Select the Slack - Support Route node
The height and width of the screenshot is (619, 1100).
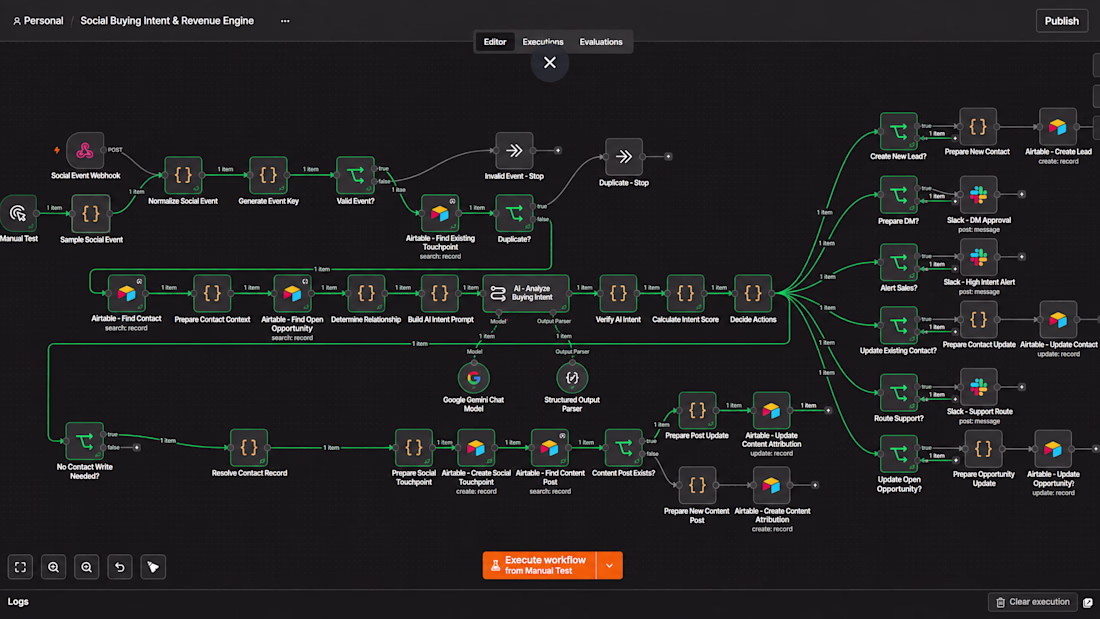979,387
